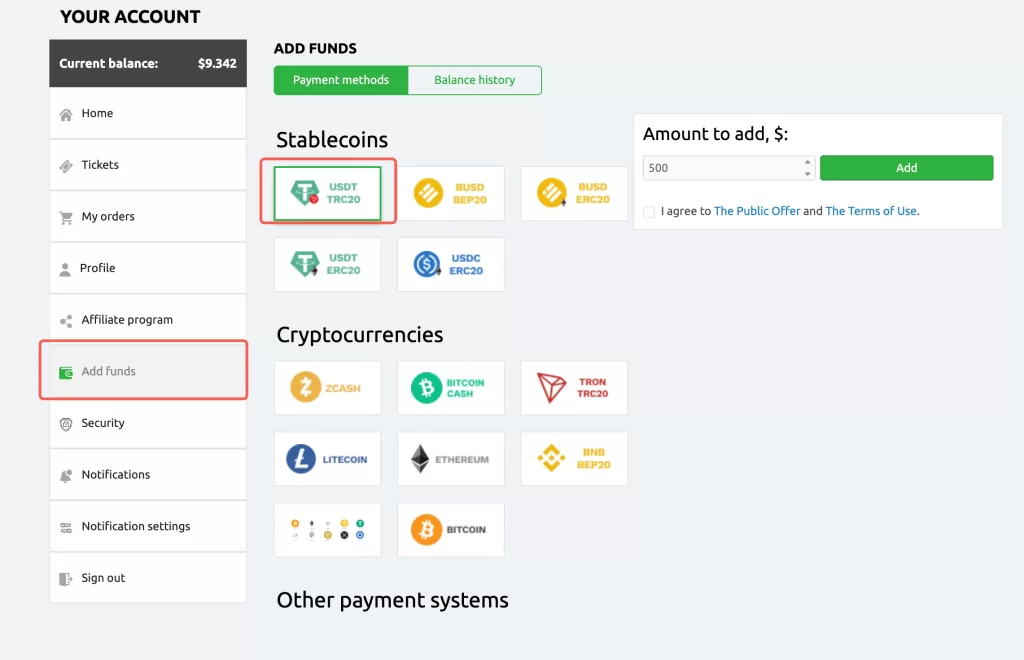Choose the BUSD BEP20 stablecoin icon

(451, 193)
